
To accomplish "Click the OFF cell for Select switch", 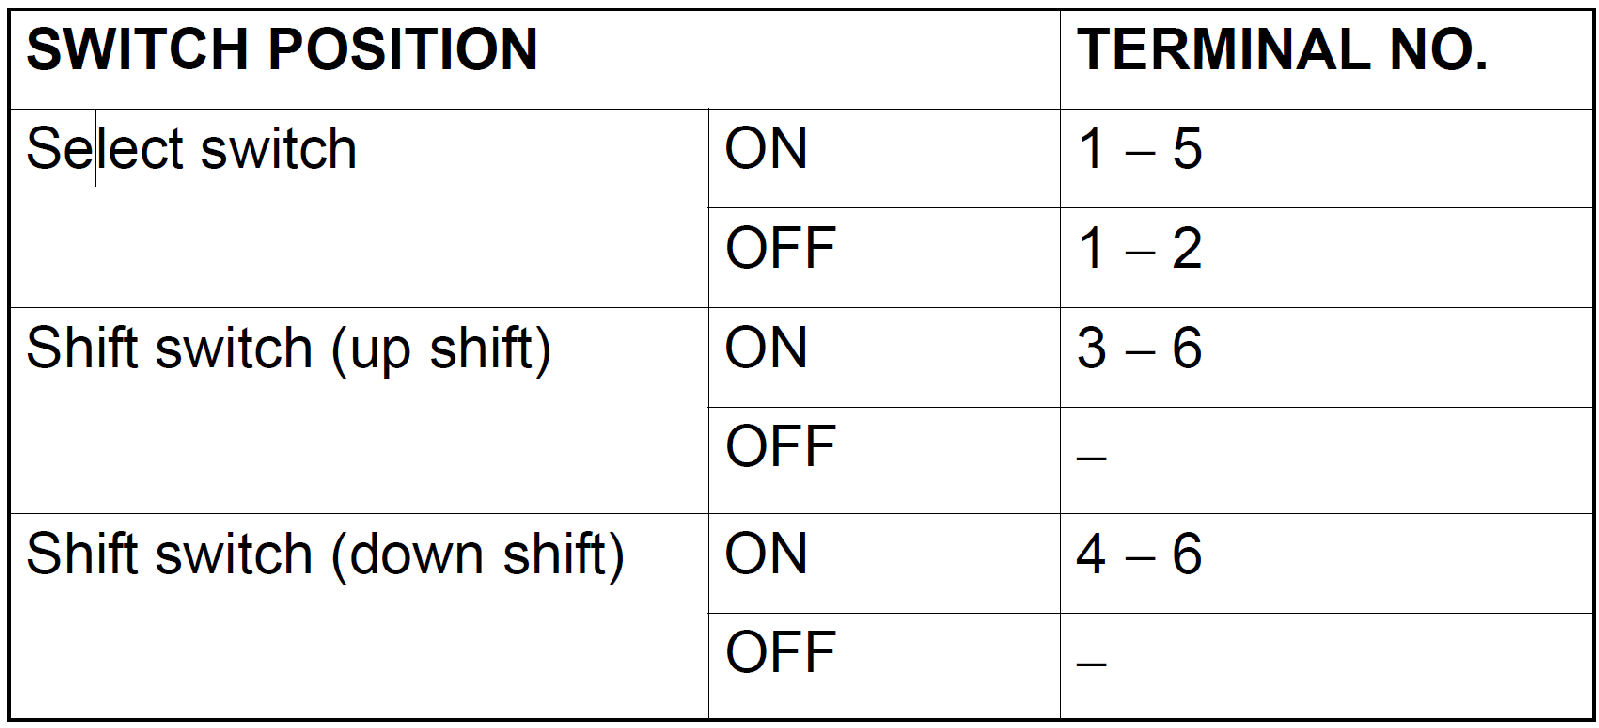I will click(884, 257).
